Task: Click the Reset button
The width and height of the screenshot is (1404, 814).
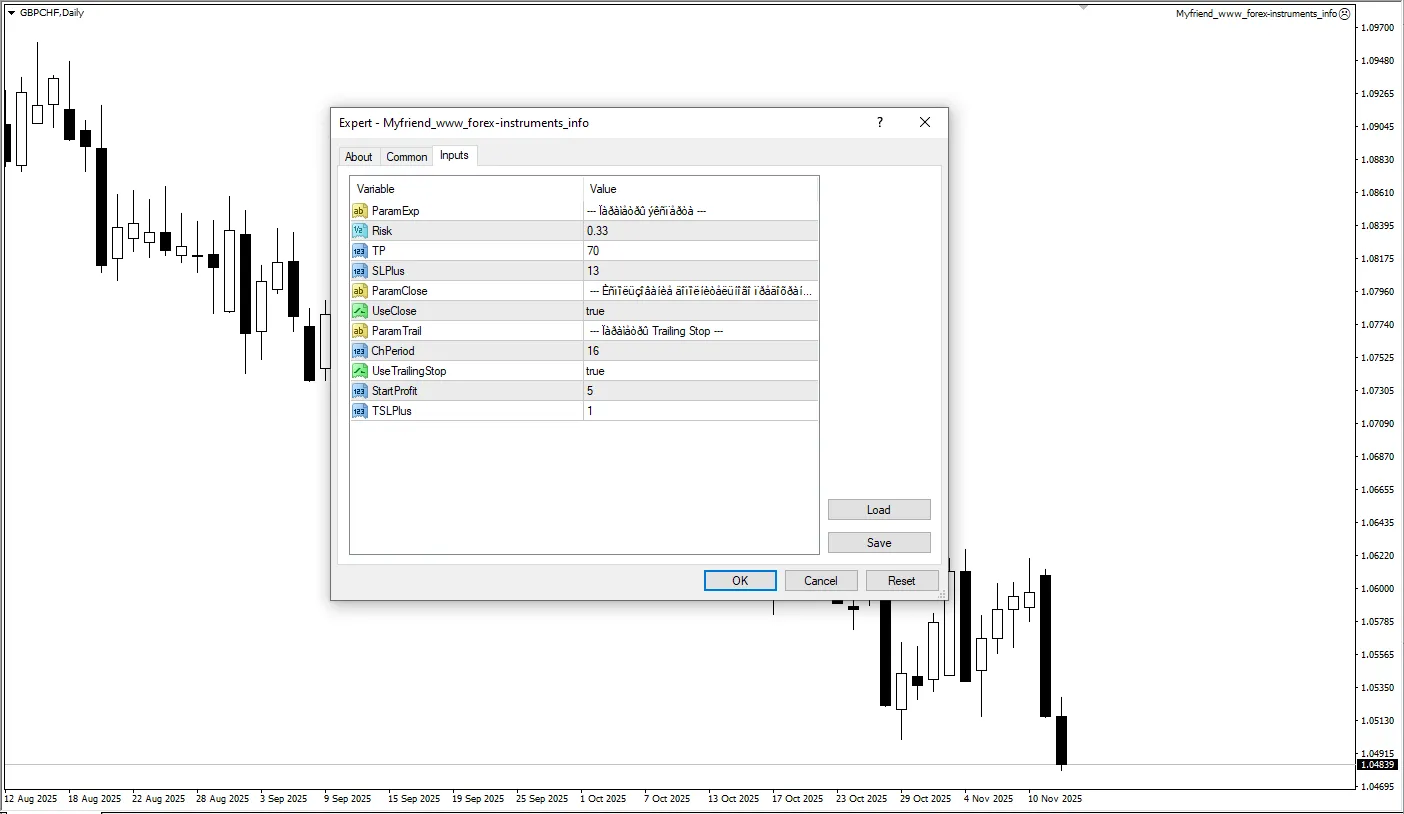Action: [x=901, y=581]
